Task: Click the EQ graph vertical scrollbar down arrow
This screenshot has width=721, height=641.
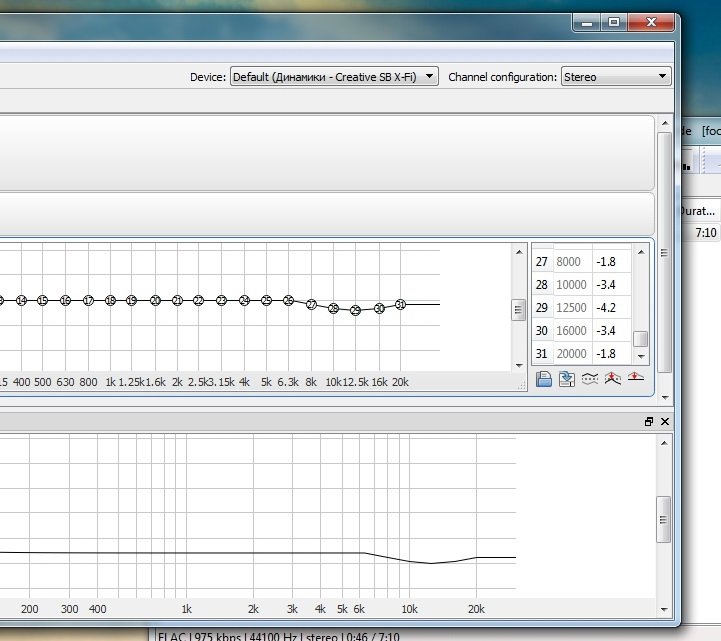Action: (519, 366)
